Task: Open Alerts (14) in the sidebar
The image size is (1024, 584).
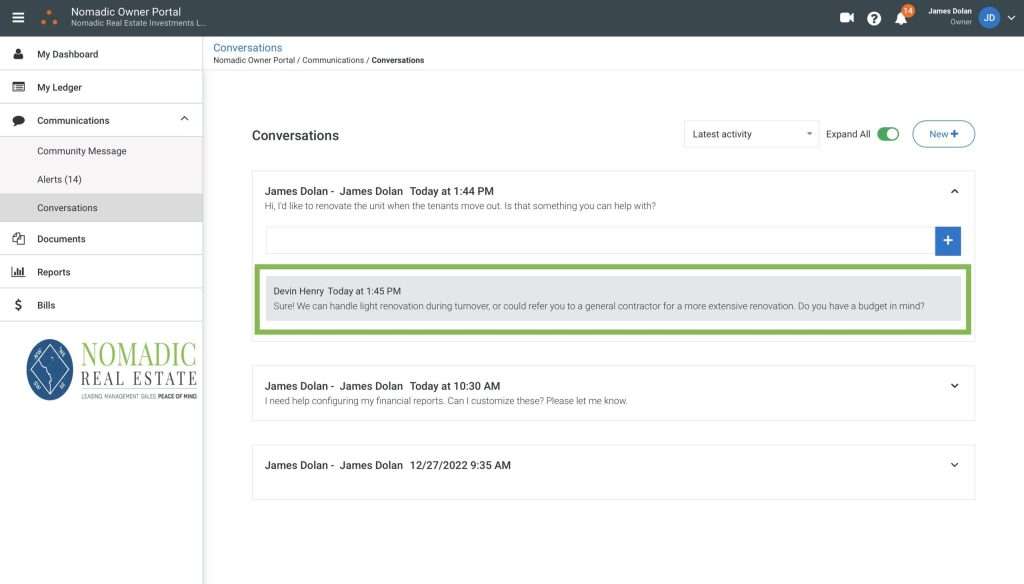Action: 59,179
